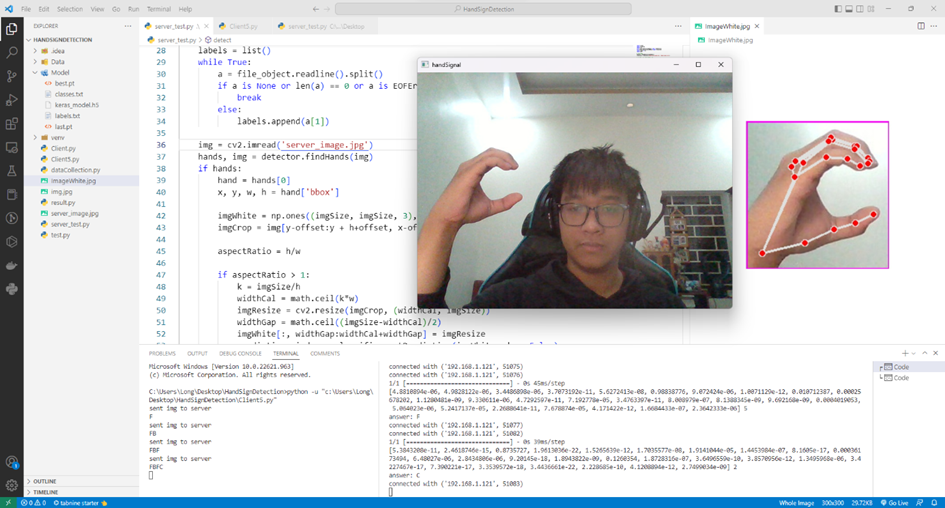Open keras_model.h5 in Explorer
945x508 pixels.
pos(77,105)
